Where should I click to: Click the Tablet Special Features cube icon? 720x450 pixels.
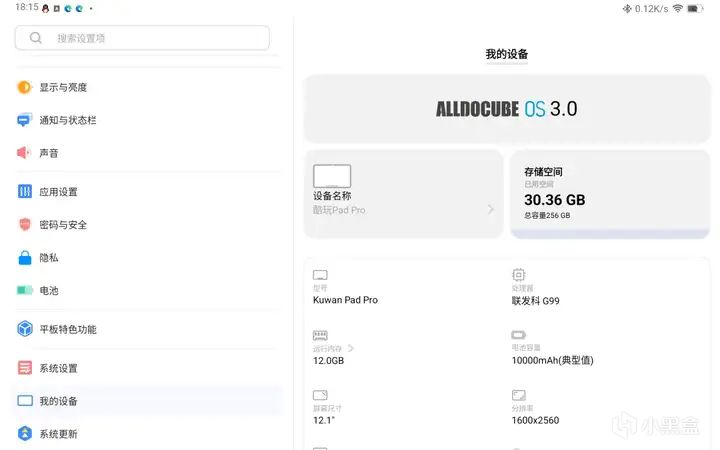tap(25, 329)
